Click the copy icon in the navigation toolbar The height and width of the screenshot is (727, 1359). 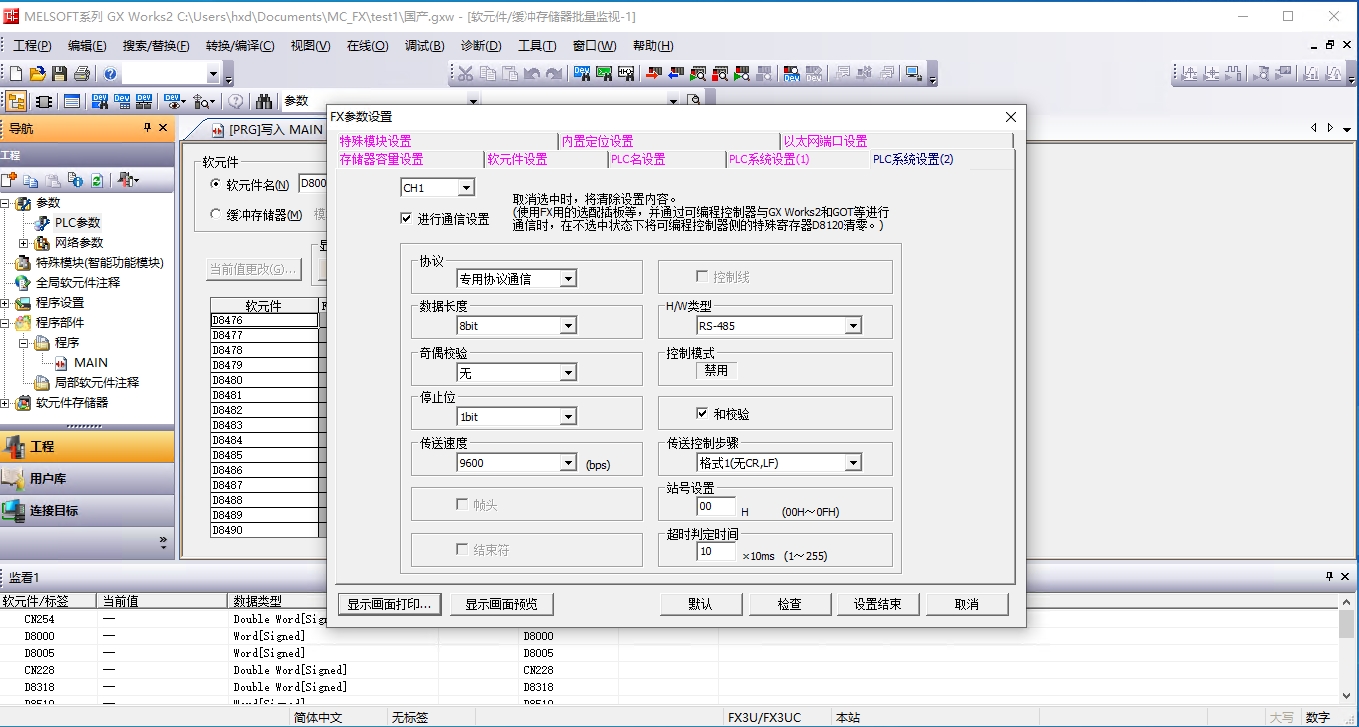pyautogui.click(x=31, y=180)
